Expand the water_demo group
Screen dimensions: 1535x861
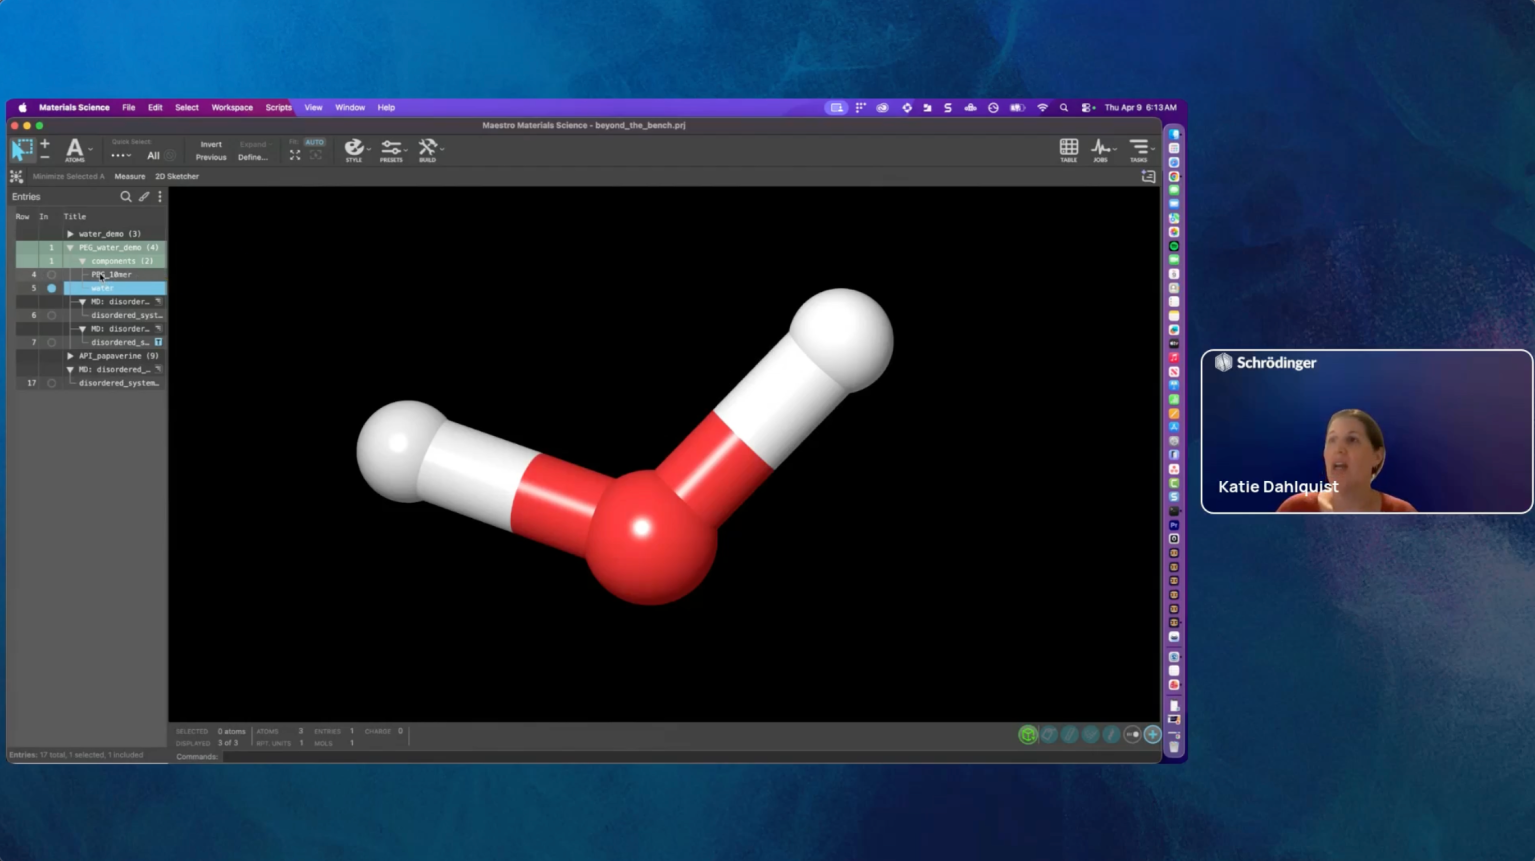coord(70,234)
